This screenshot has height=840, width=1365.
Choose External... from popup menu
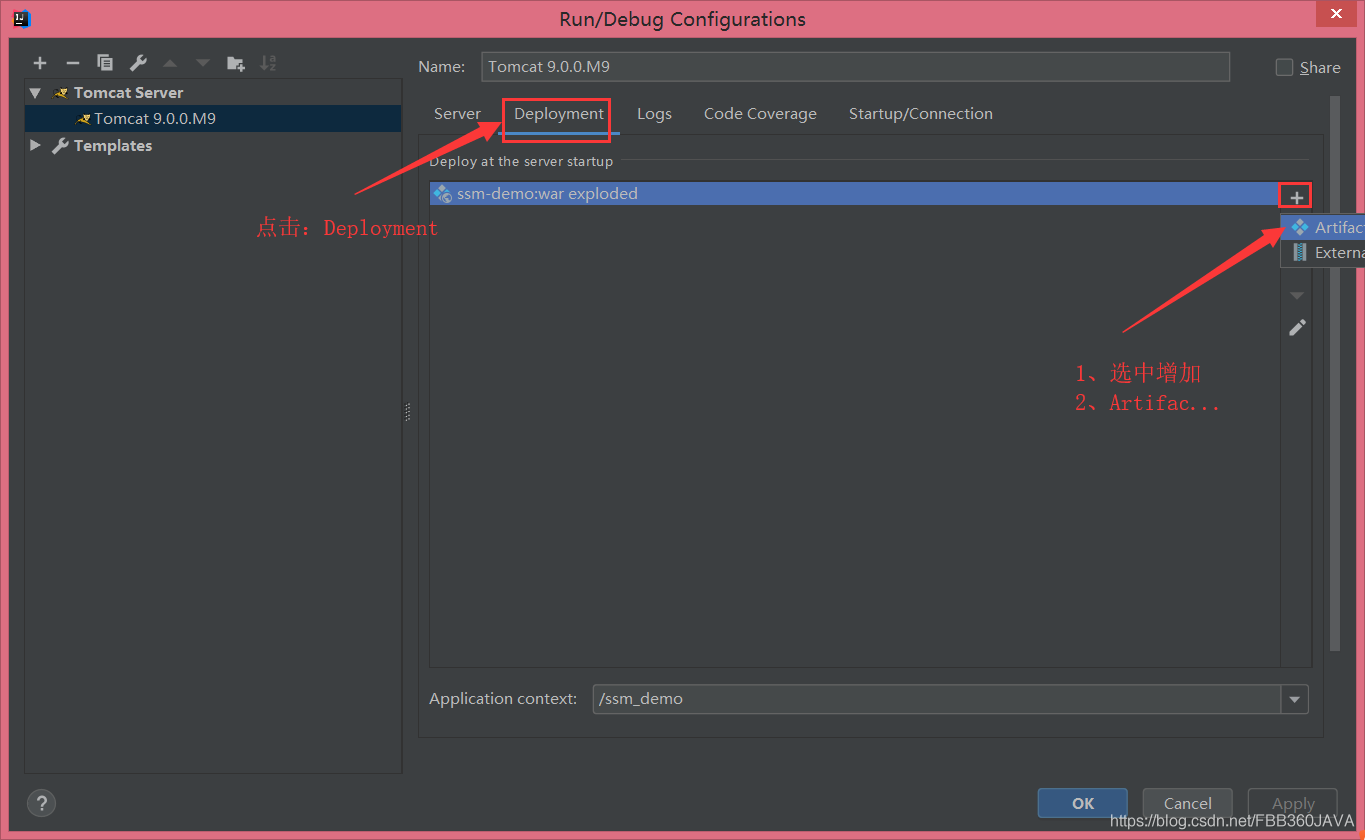pos(1324,253)
